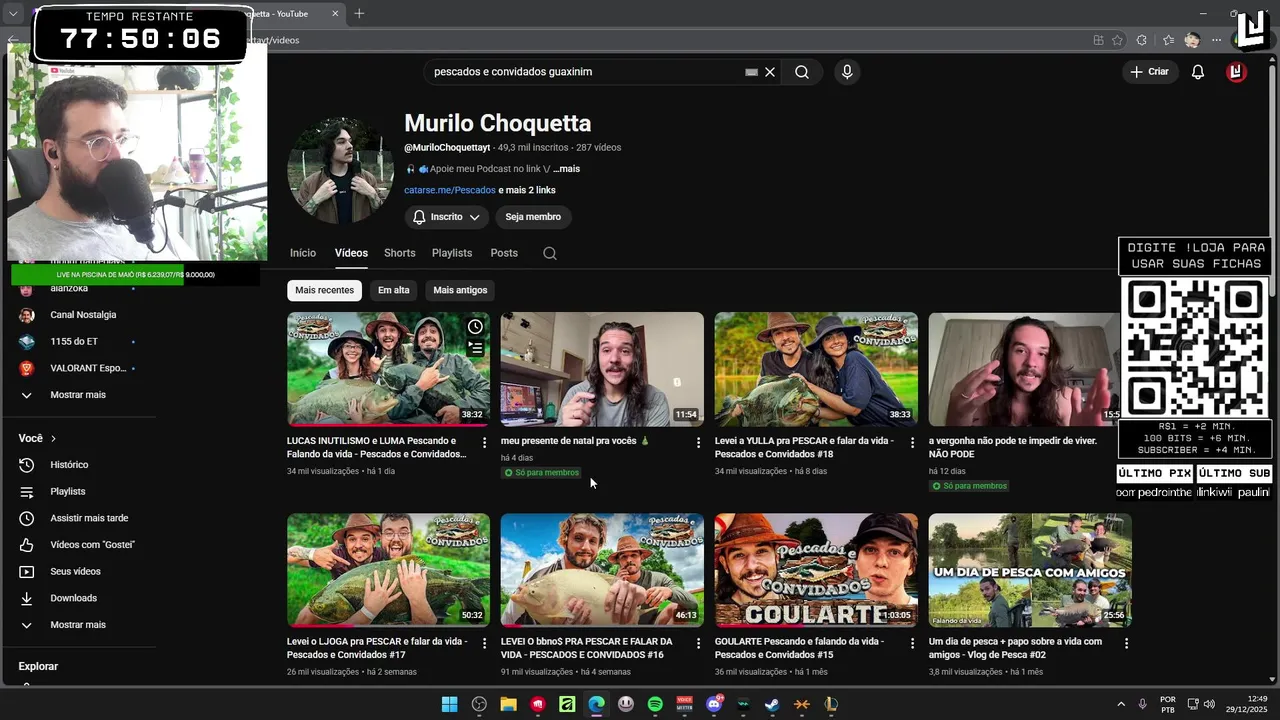Screen dimensions: 1280x720
Task: Open Canal Nostalgia subscription in sidebar
Action: click(83, 315)
